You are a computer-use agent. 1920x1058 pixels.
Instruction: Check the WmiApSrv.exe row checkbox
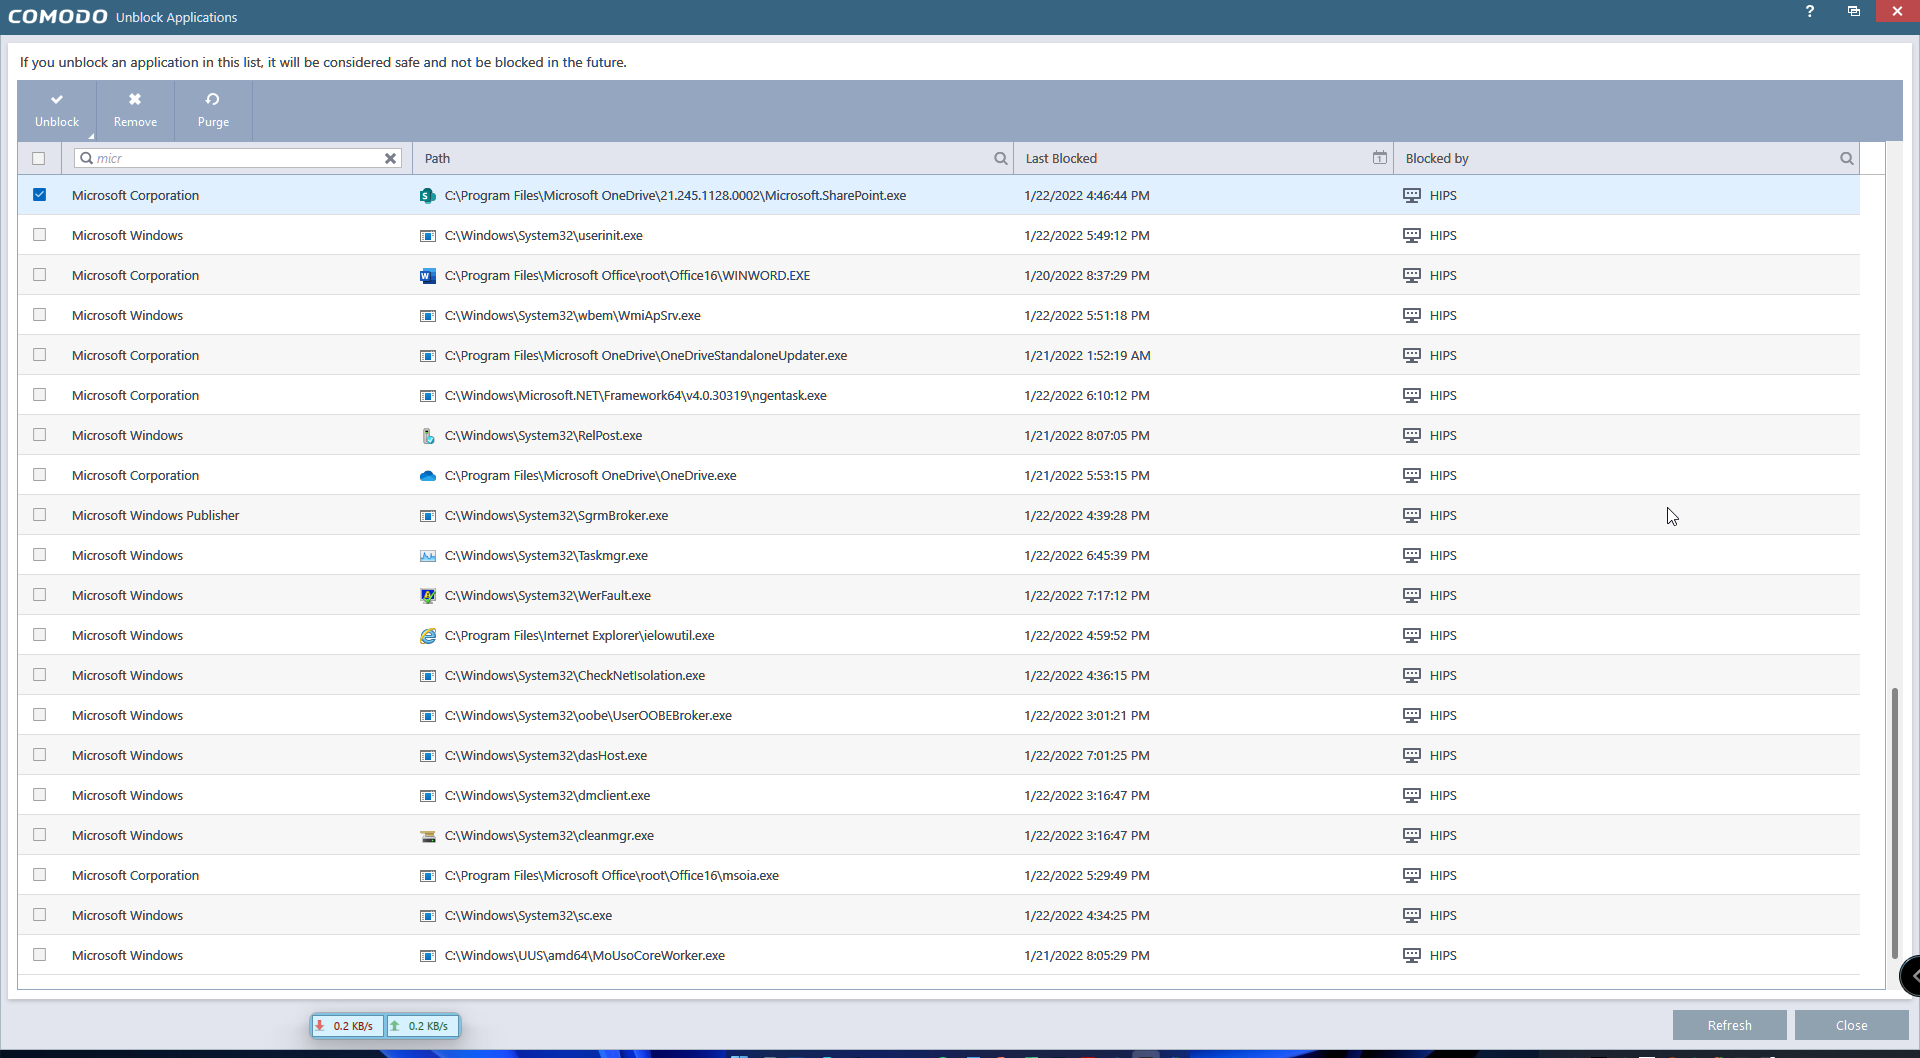click(39, 315)
